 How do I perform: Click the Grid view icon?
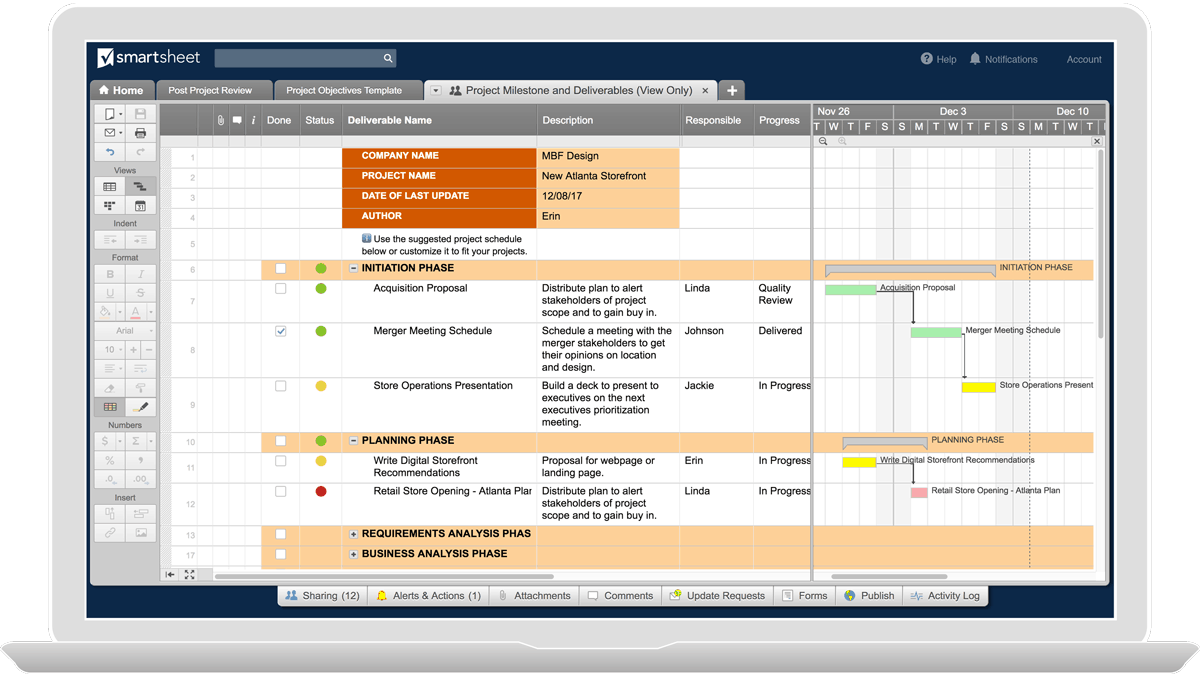click(x=109, y=187)
